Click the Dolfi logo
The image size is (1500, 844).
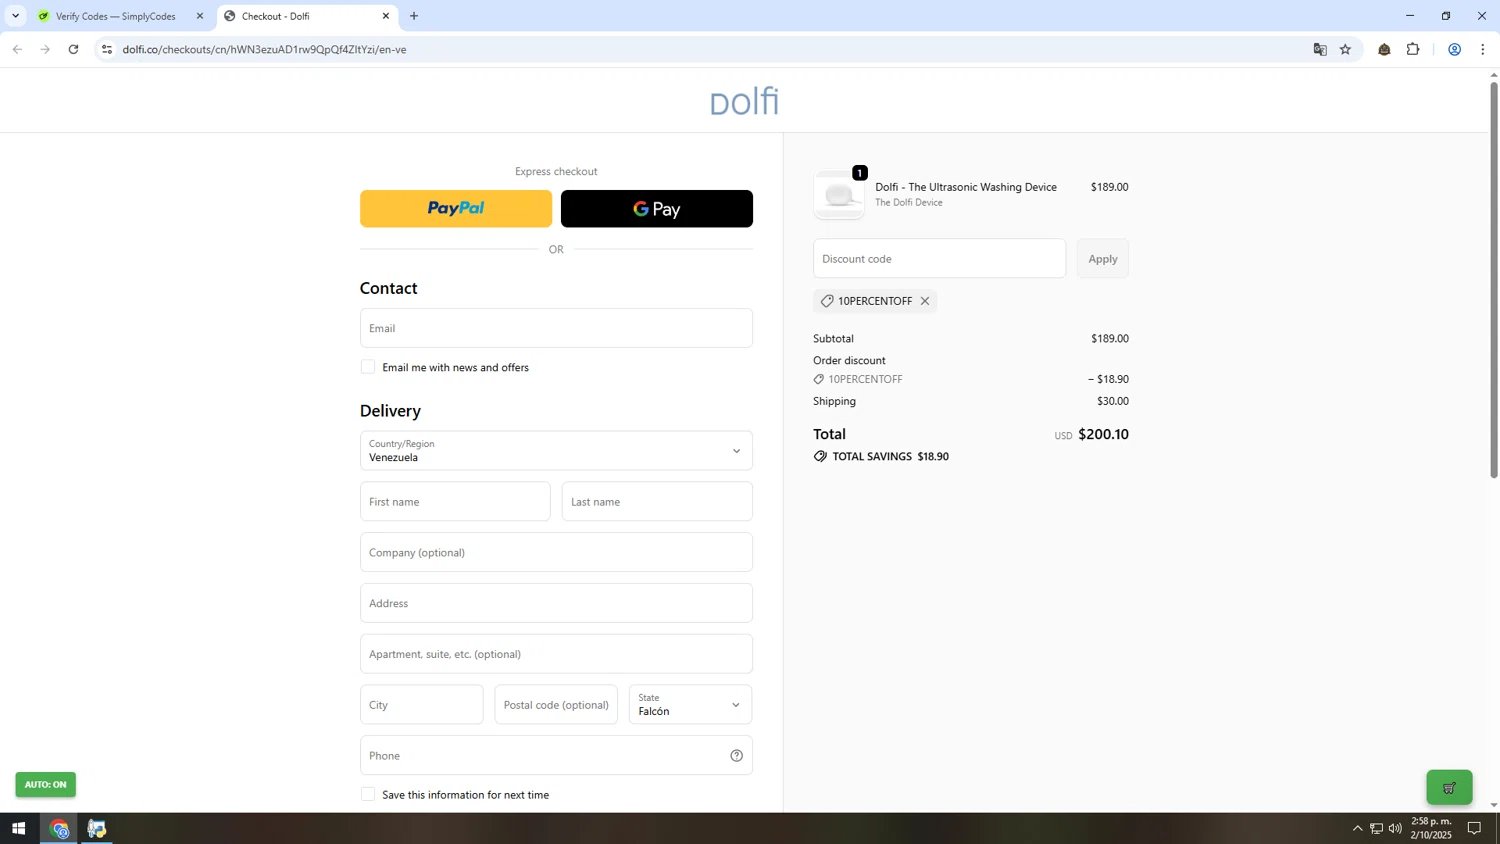[744, 101]
